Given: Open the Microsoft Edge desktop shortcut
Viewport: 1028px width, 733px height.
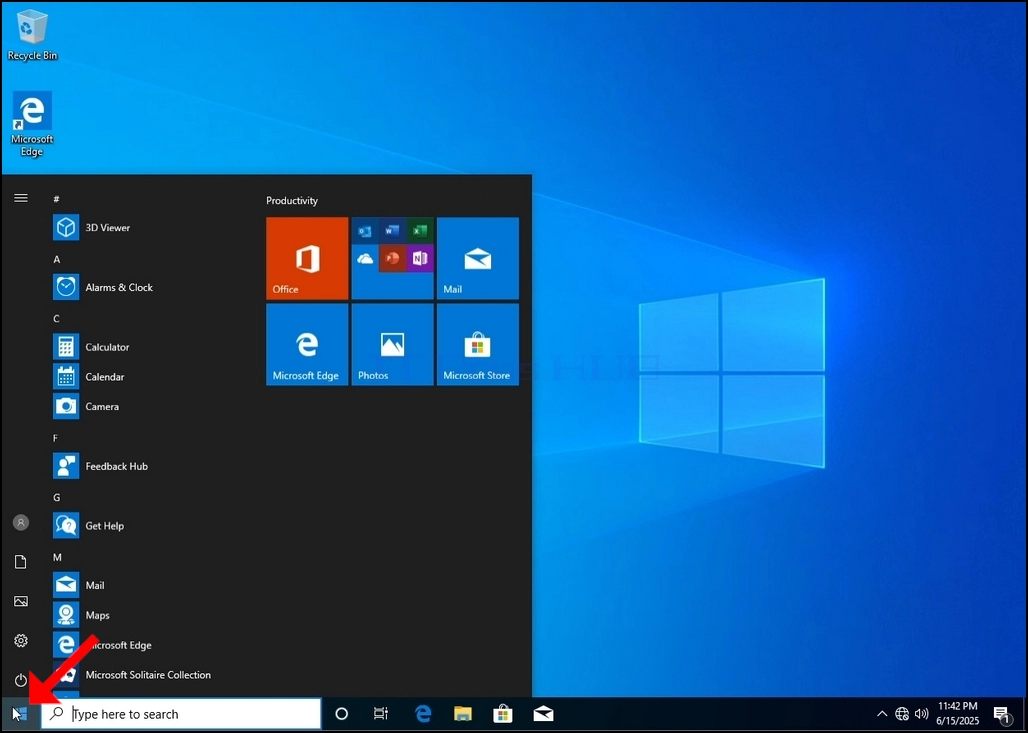Looking at the screenshot, I should coord(31,125).
